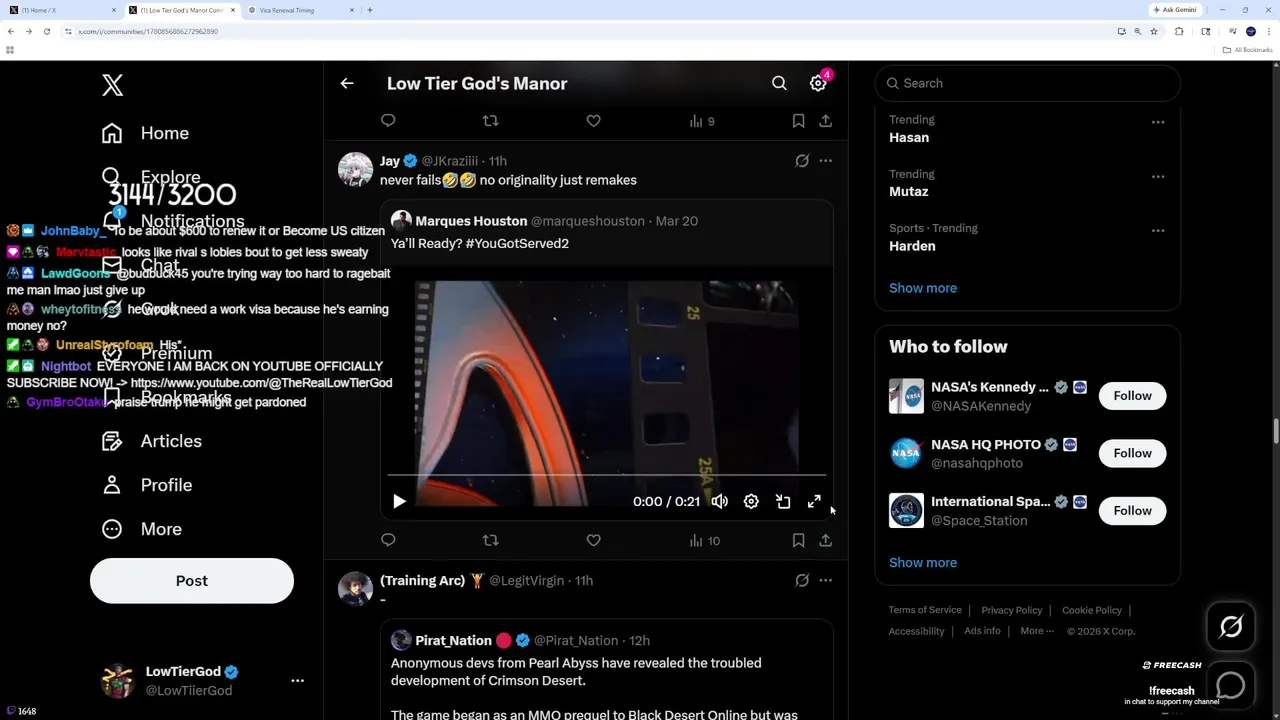Open Articles in the sidebar

coord(151,441)
